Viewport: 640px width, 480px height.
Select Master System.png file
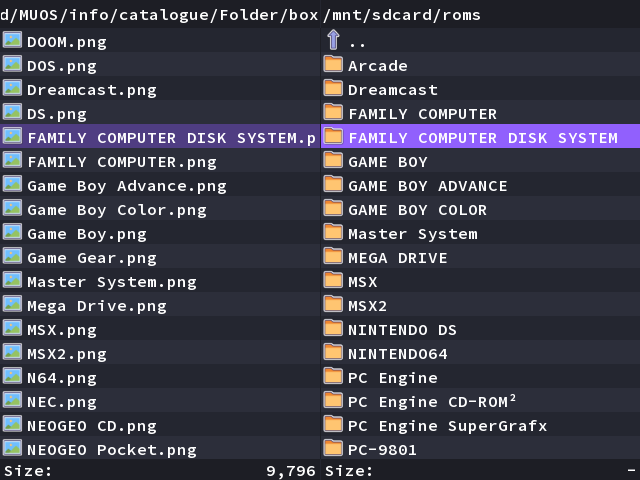[x=160, y=280]
